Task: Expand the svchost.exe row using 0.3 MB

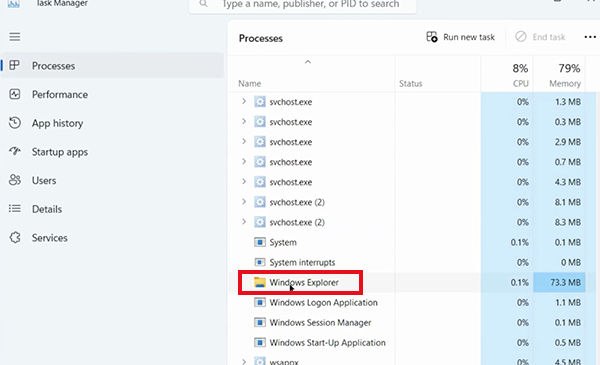Action: pos(244,121)
